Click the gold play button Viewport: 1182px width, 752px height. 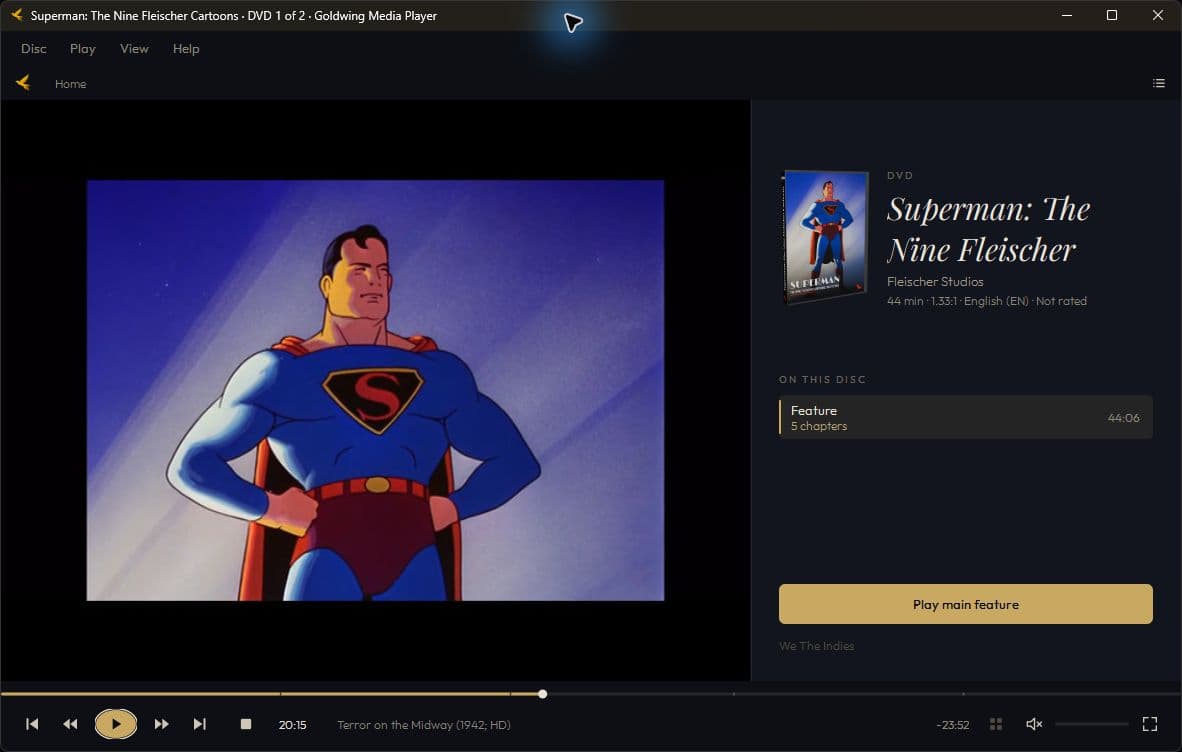(x=115, y=724)
